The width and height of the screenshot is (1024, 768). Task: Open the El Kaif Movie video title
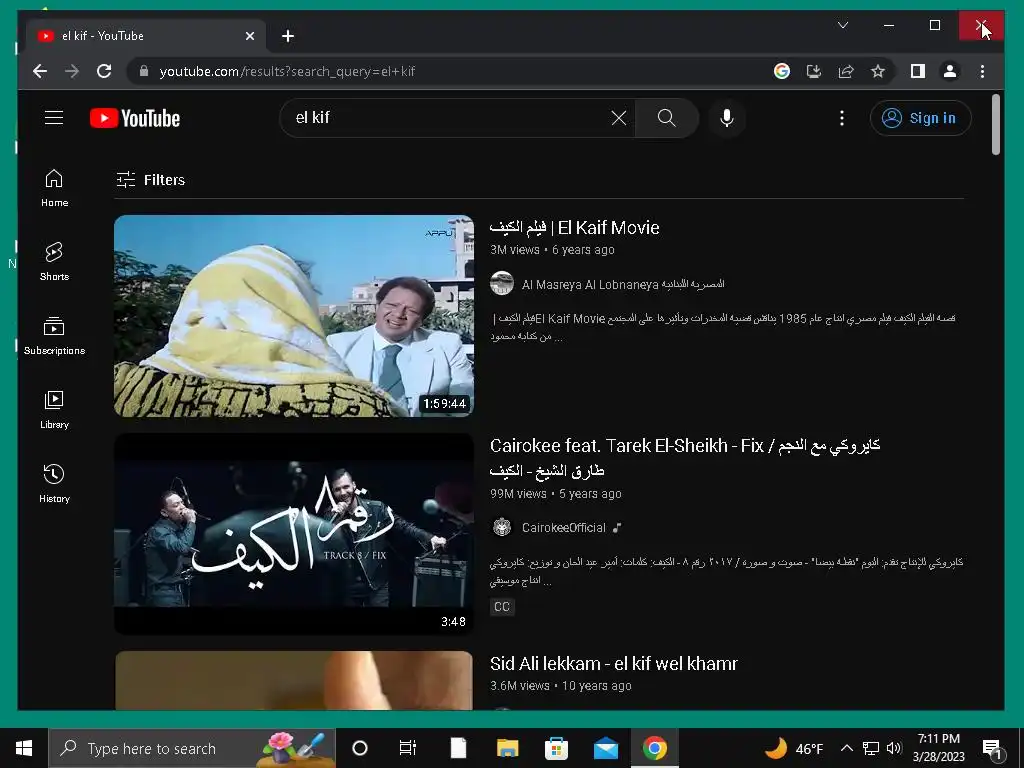coord(575,228)
